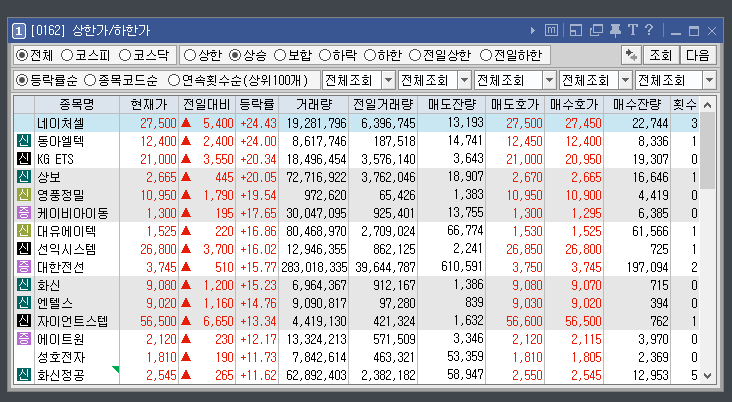Sort by the 매도잔량 column header

point(452,105)
